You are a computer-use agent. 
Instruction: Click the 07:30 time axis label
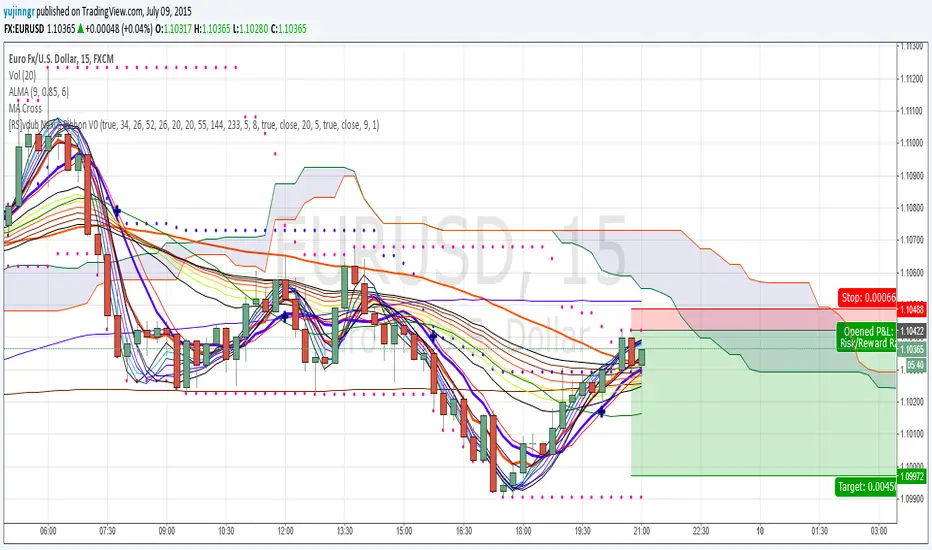pos(108,530)
